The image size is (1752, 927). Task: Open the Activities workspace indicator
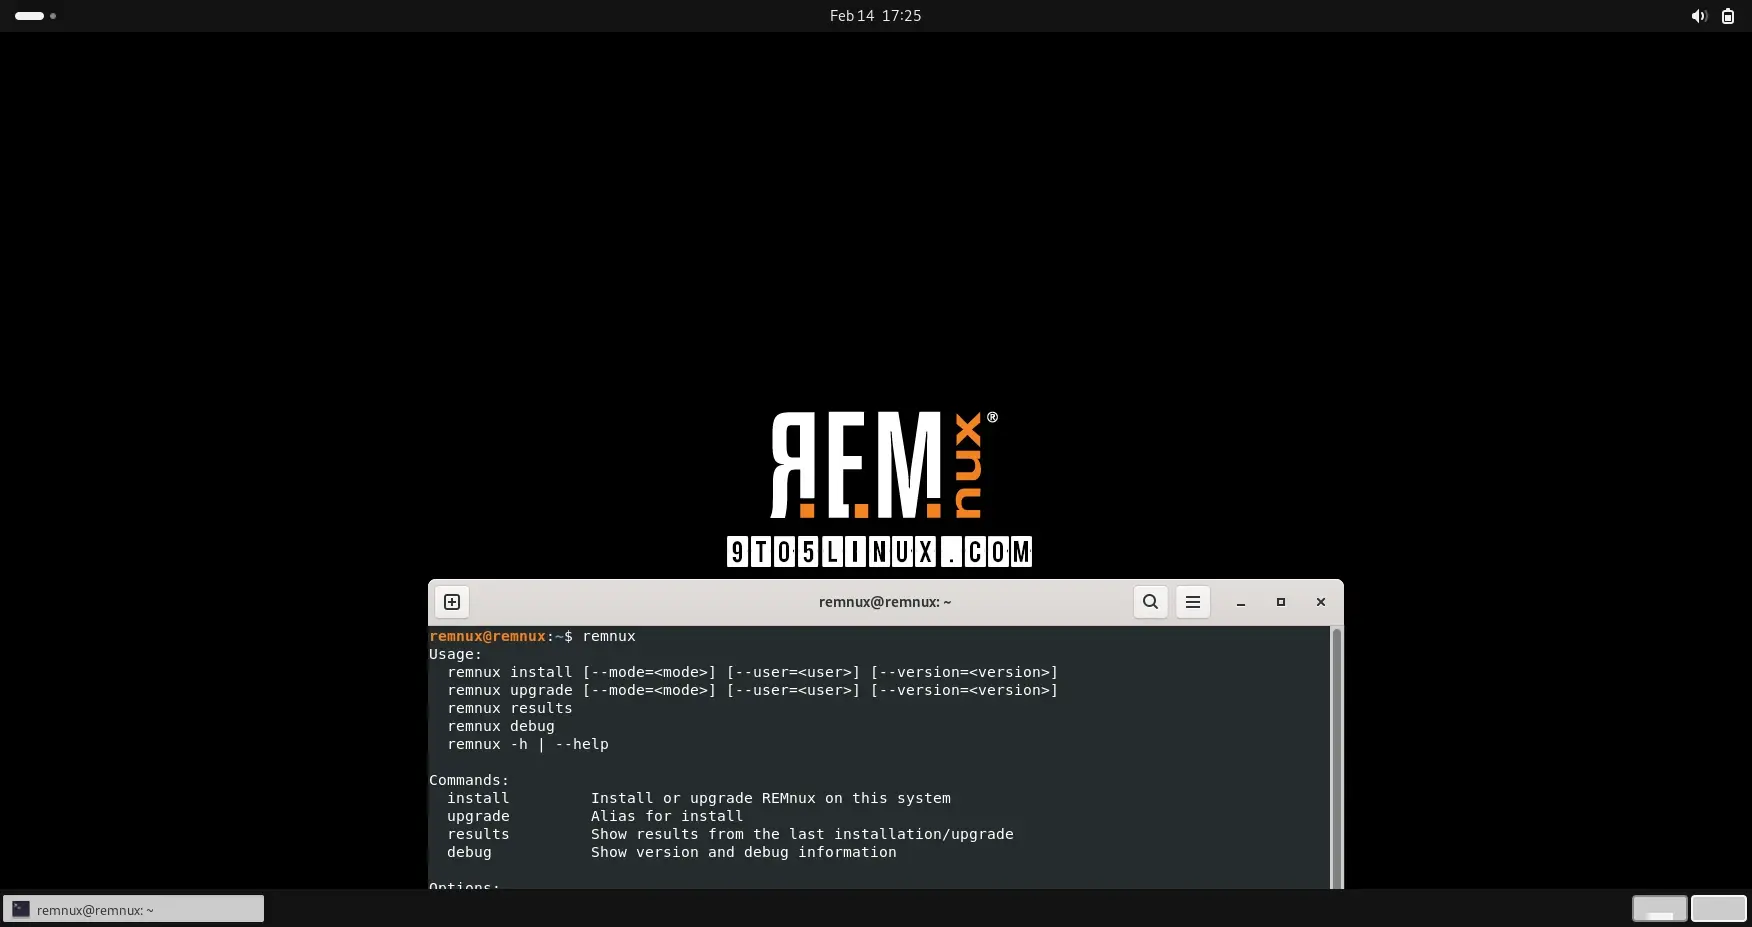click(x=35, y=16)
